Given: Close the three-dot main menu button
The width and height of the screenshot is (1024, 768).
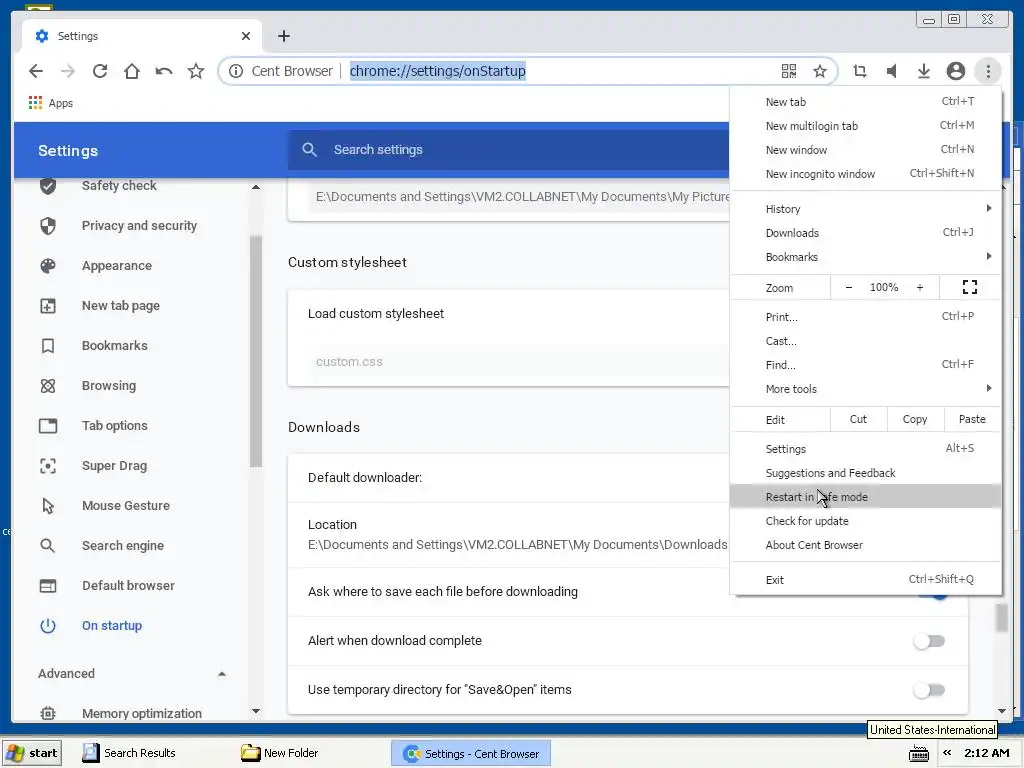Looking at the screenshot, I should [x=987, y=71].
